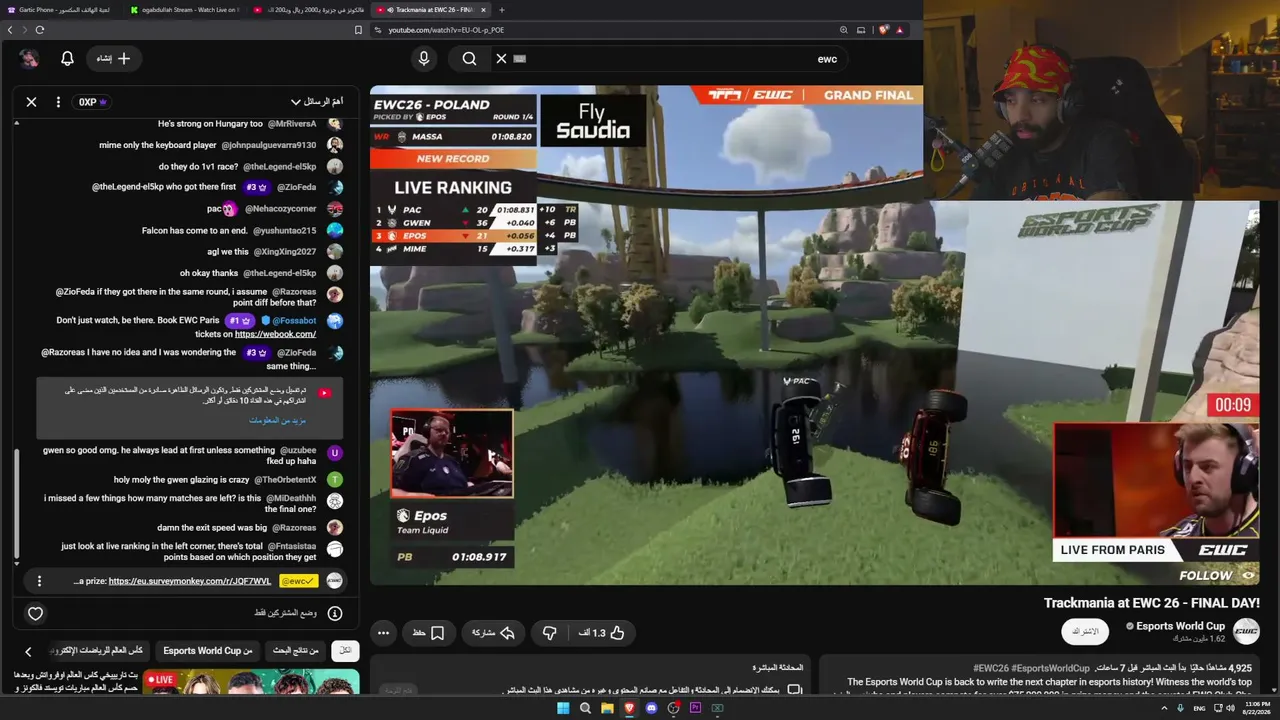Click the Create (إنشاء) button

[x=113, y=59]
